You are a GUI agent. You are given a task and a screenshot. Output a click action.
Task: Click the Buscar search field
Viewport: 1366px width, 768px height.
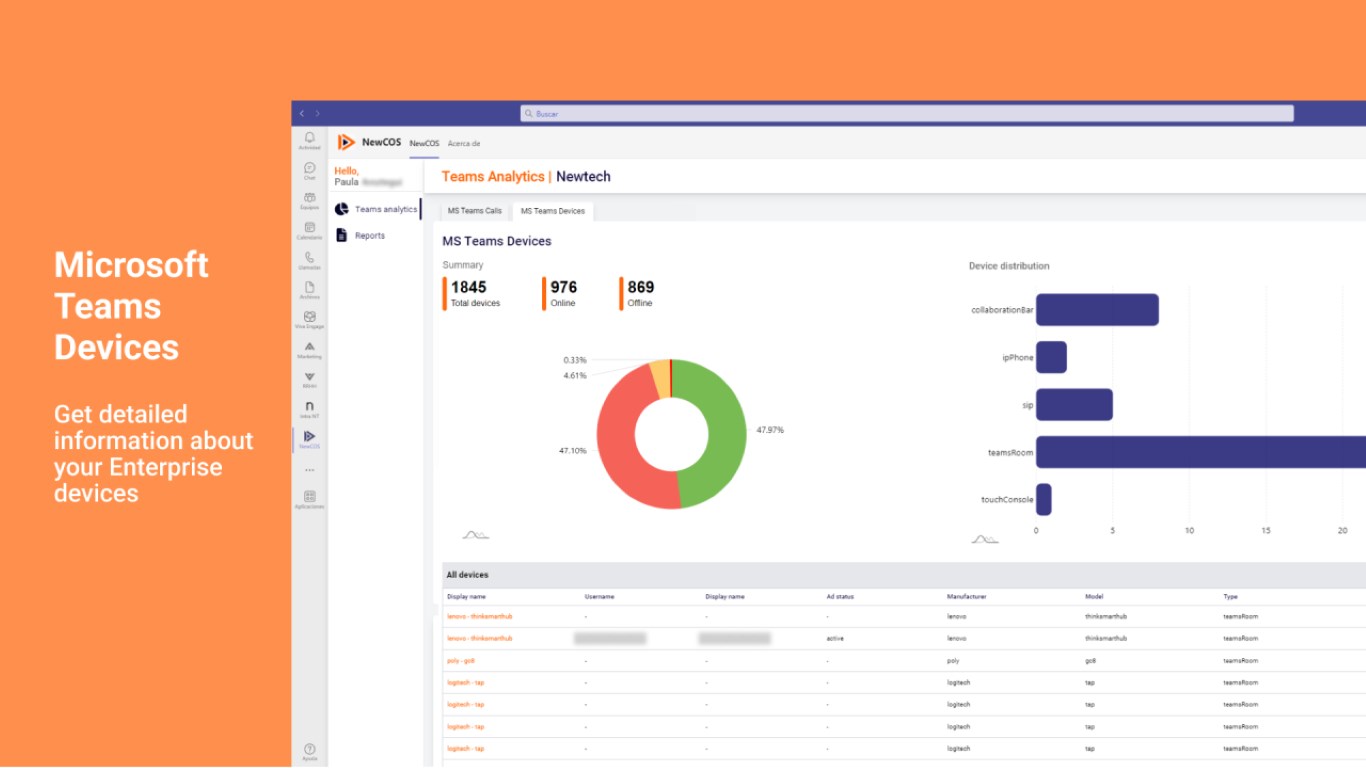pos(907,114)
